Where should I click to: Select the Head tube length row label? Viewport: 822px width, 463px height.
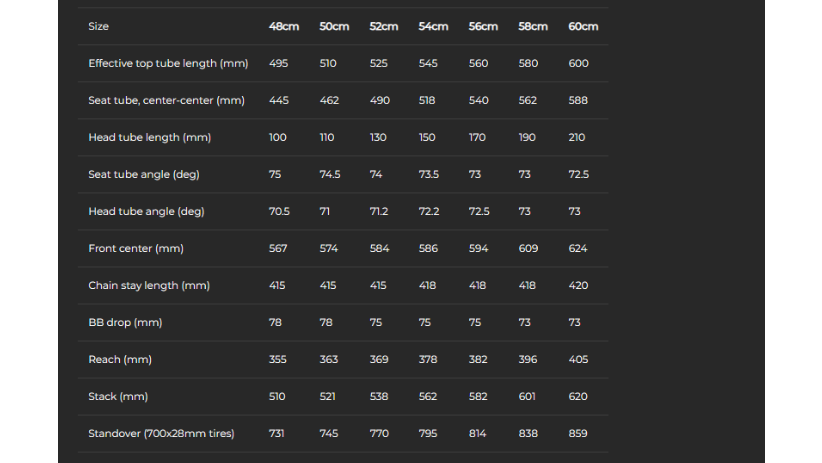pos(149,137)
